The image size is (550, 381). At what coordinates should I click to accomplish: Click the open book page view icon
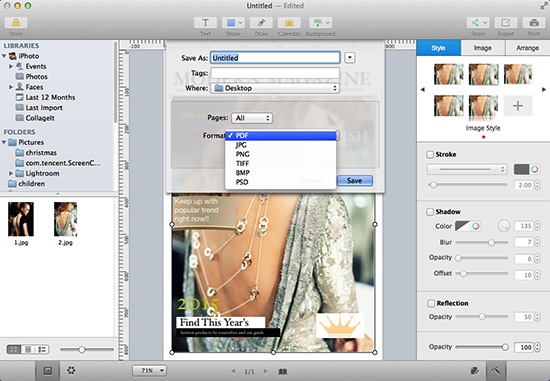click(x=283, y=371)
